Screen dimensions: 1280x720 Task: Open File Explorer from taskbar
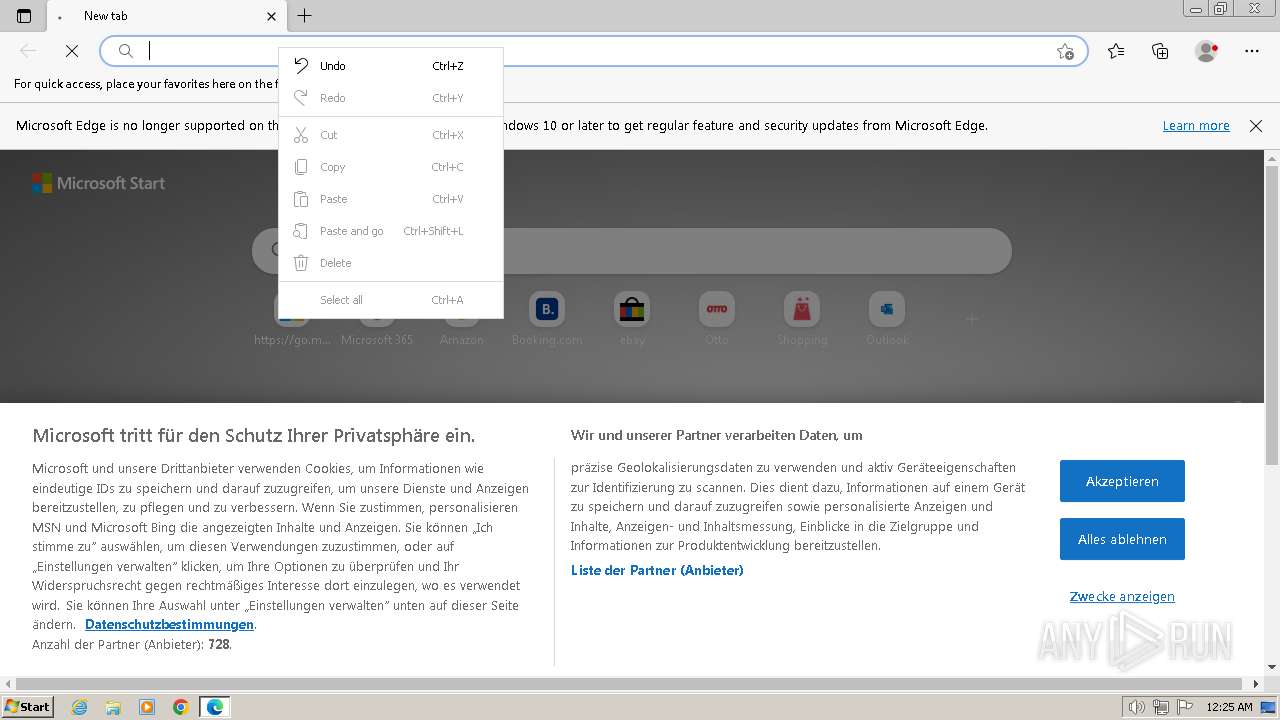(113, 707)
